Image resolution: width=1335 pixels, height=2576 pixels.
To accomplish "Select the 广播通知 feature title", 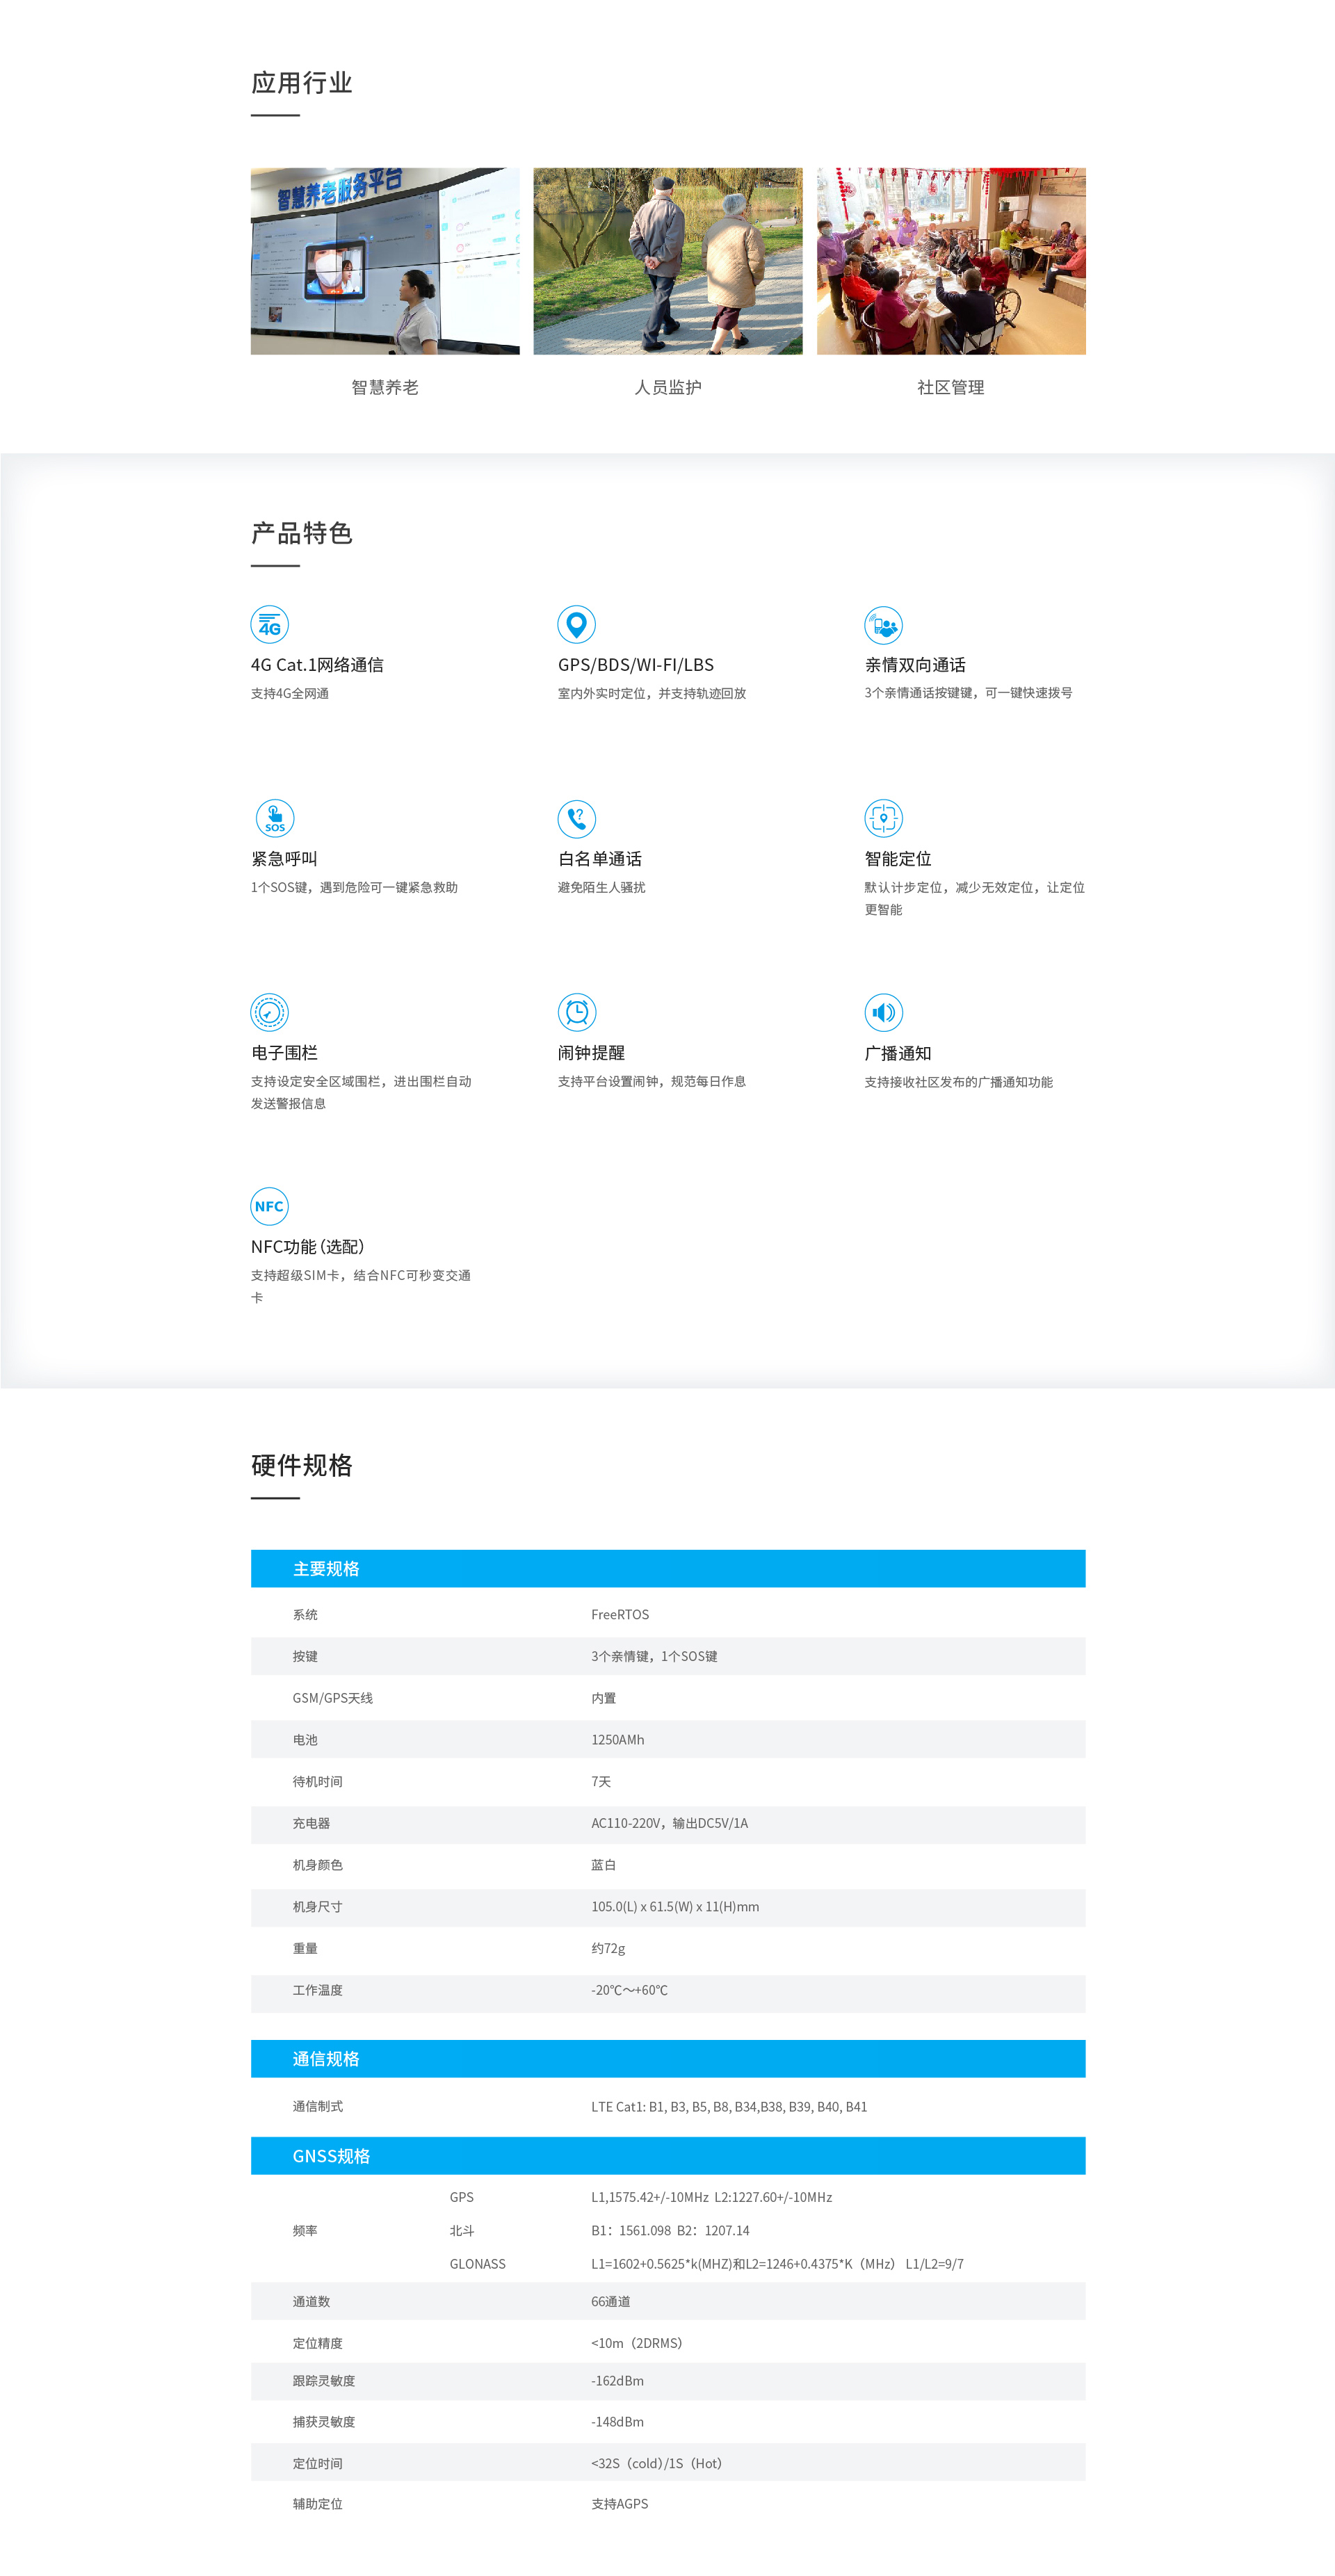I will point(898,1053).
